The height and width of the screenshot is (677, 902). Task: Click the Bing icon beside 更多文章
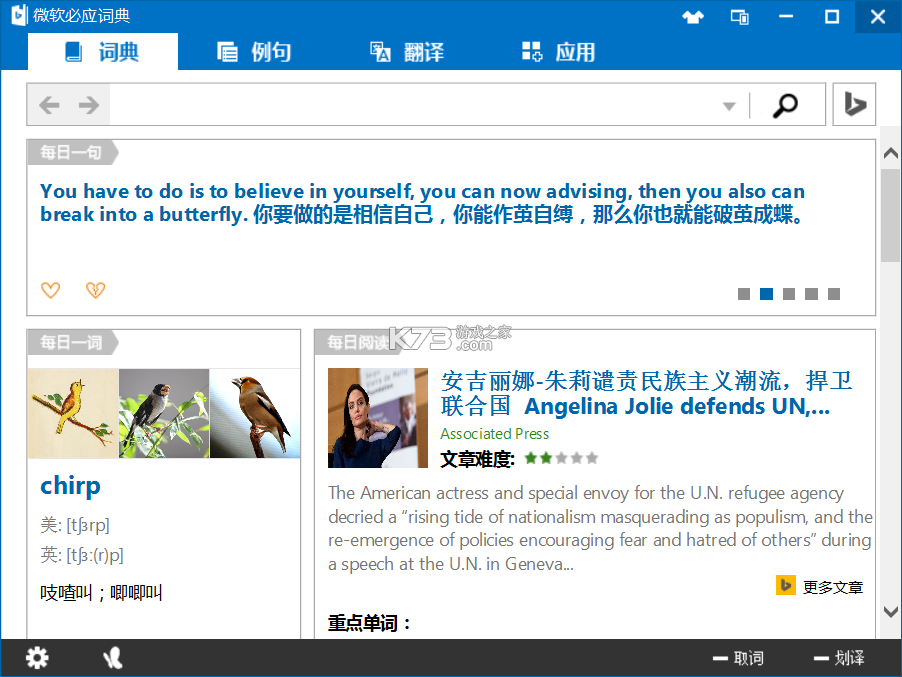coord(785,585)
